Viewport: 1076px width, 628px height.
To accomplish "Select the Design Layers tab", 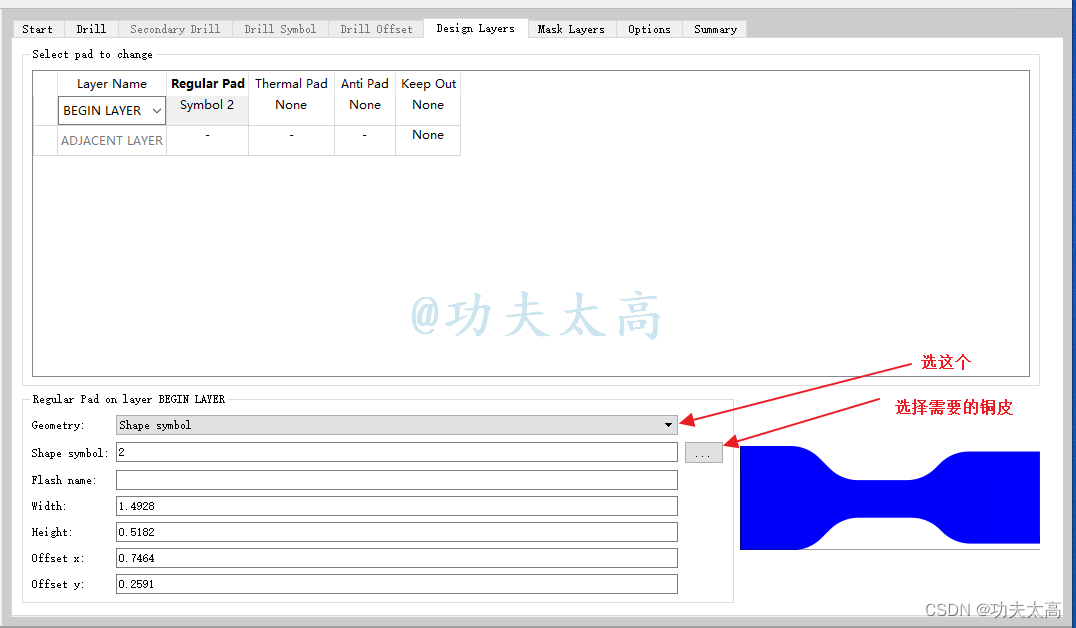I will click(x=475, y=29).
